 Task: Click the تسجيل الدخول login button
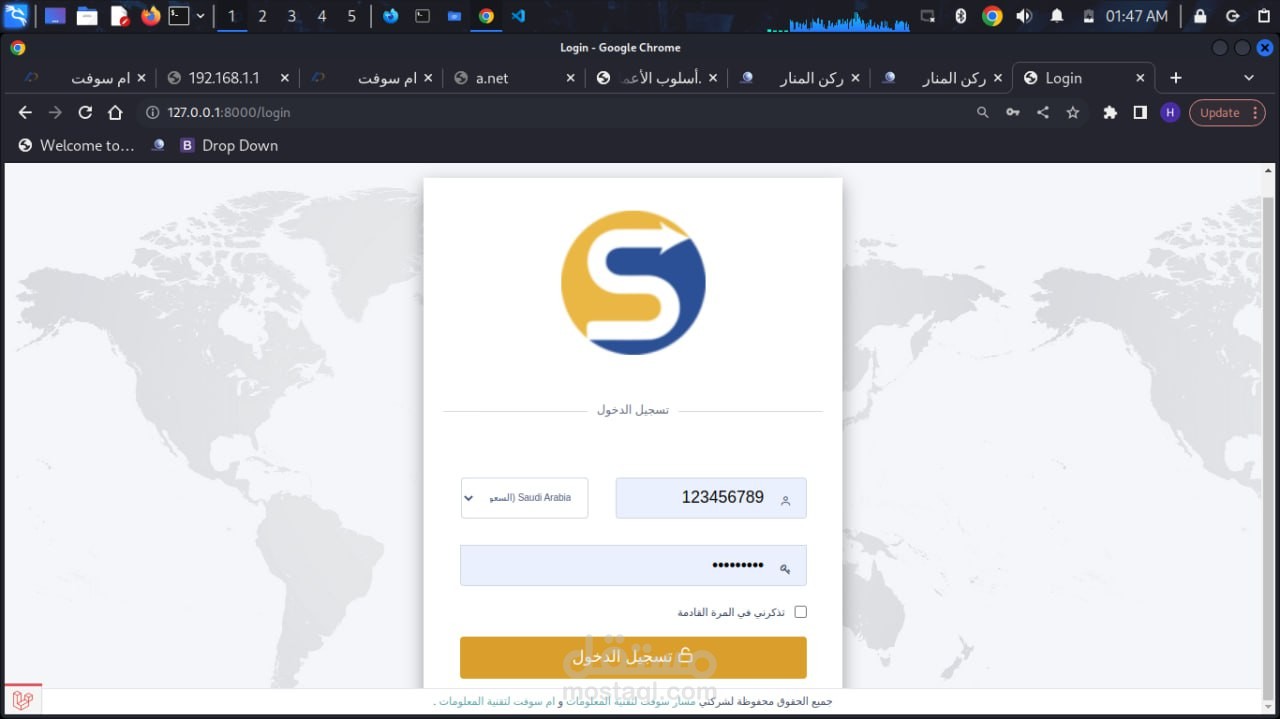tap(633, 657)
